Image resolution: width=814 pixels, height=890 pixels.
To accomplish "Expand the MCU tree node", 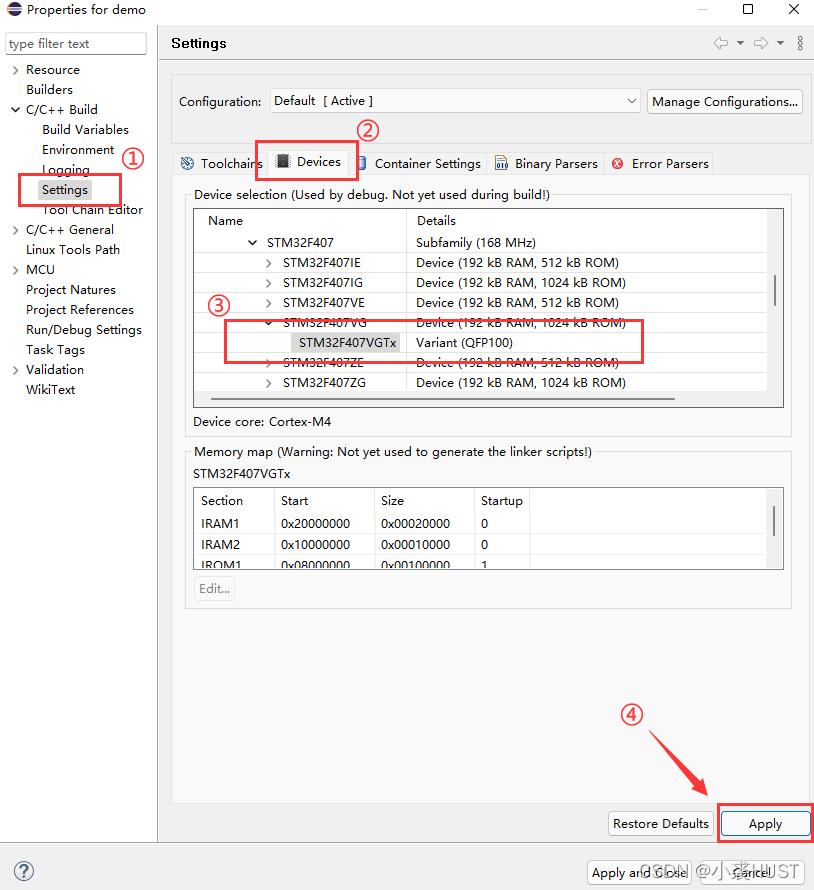I will tap(15, 270).
